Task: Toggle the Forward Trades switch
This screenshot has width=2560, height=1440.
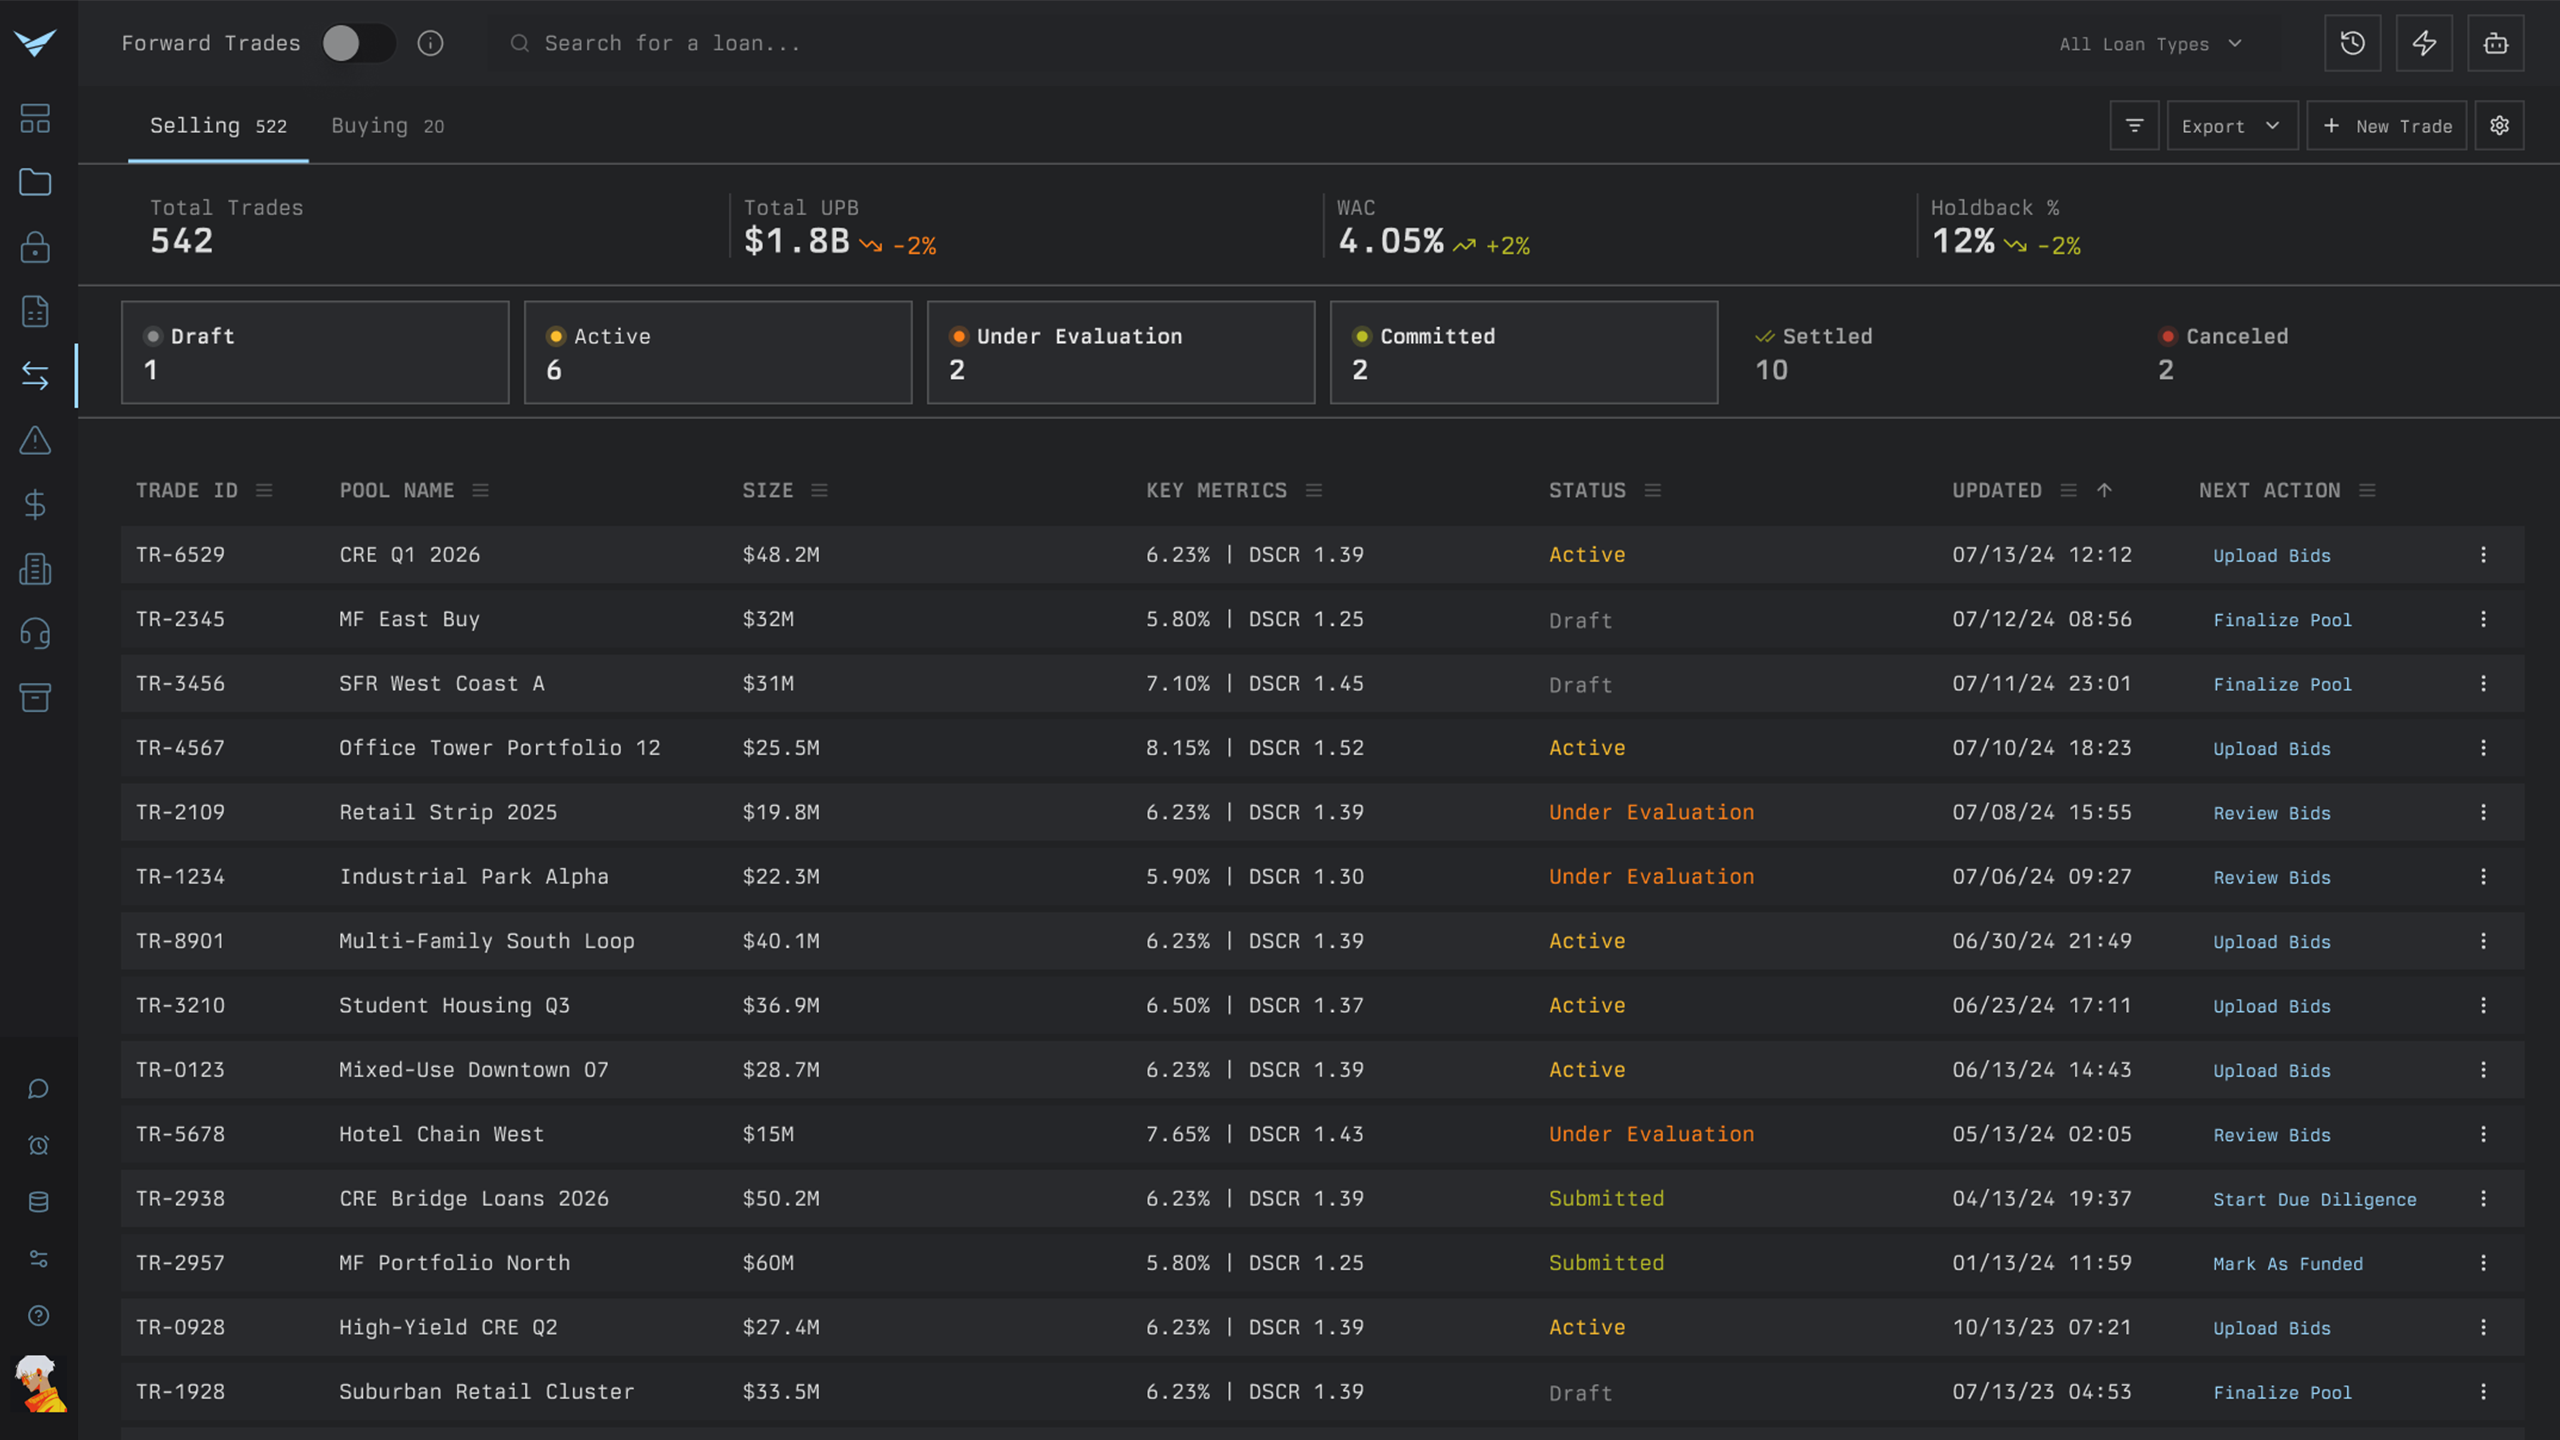Action: point(359,43)
